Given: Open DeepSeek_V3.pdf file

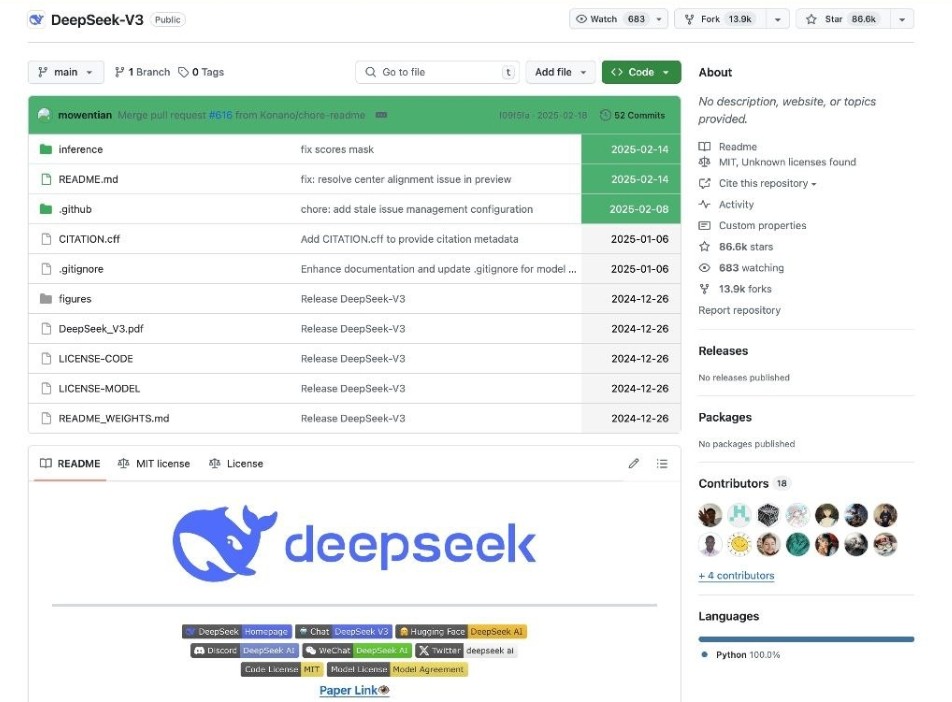Looking at the screenshot, I should (x=101, y=329).
